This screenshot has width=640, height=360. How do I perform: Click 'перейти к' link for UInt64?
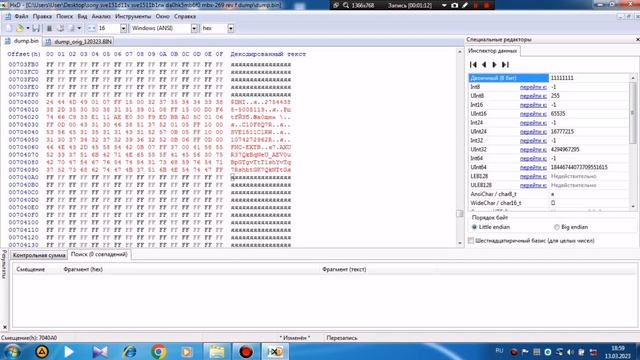pos(533,167)
